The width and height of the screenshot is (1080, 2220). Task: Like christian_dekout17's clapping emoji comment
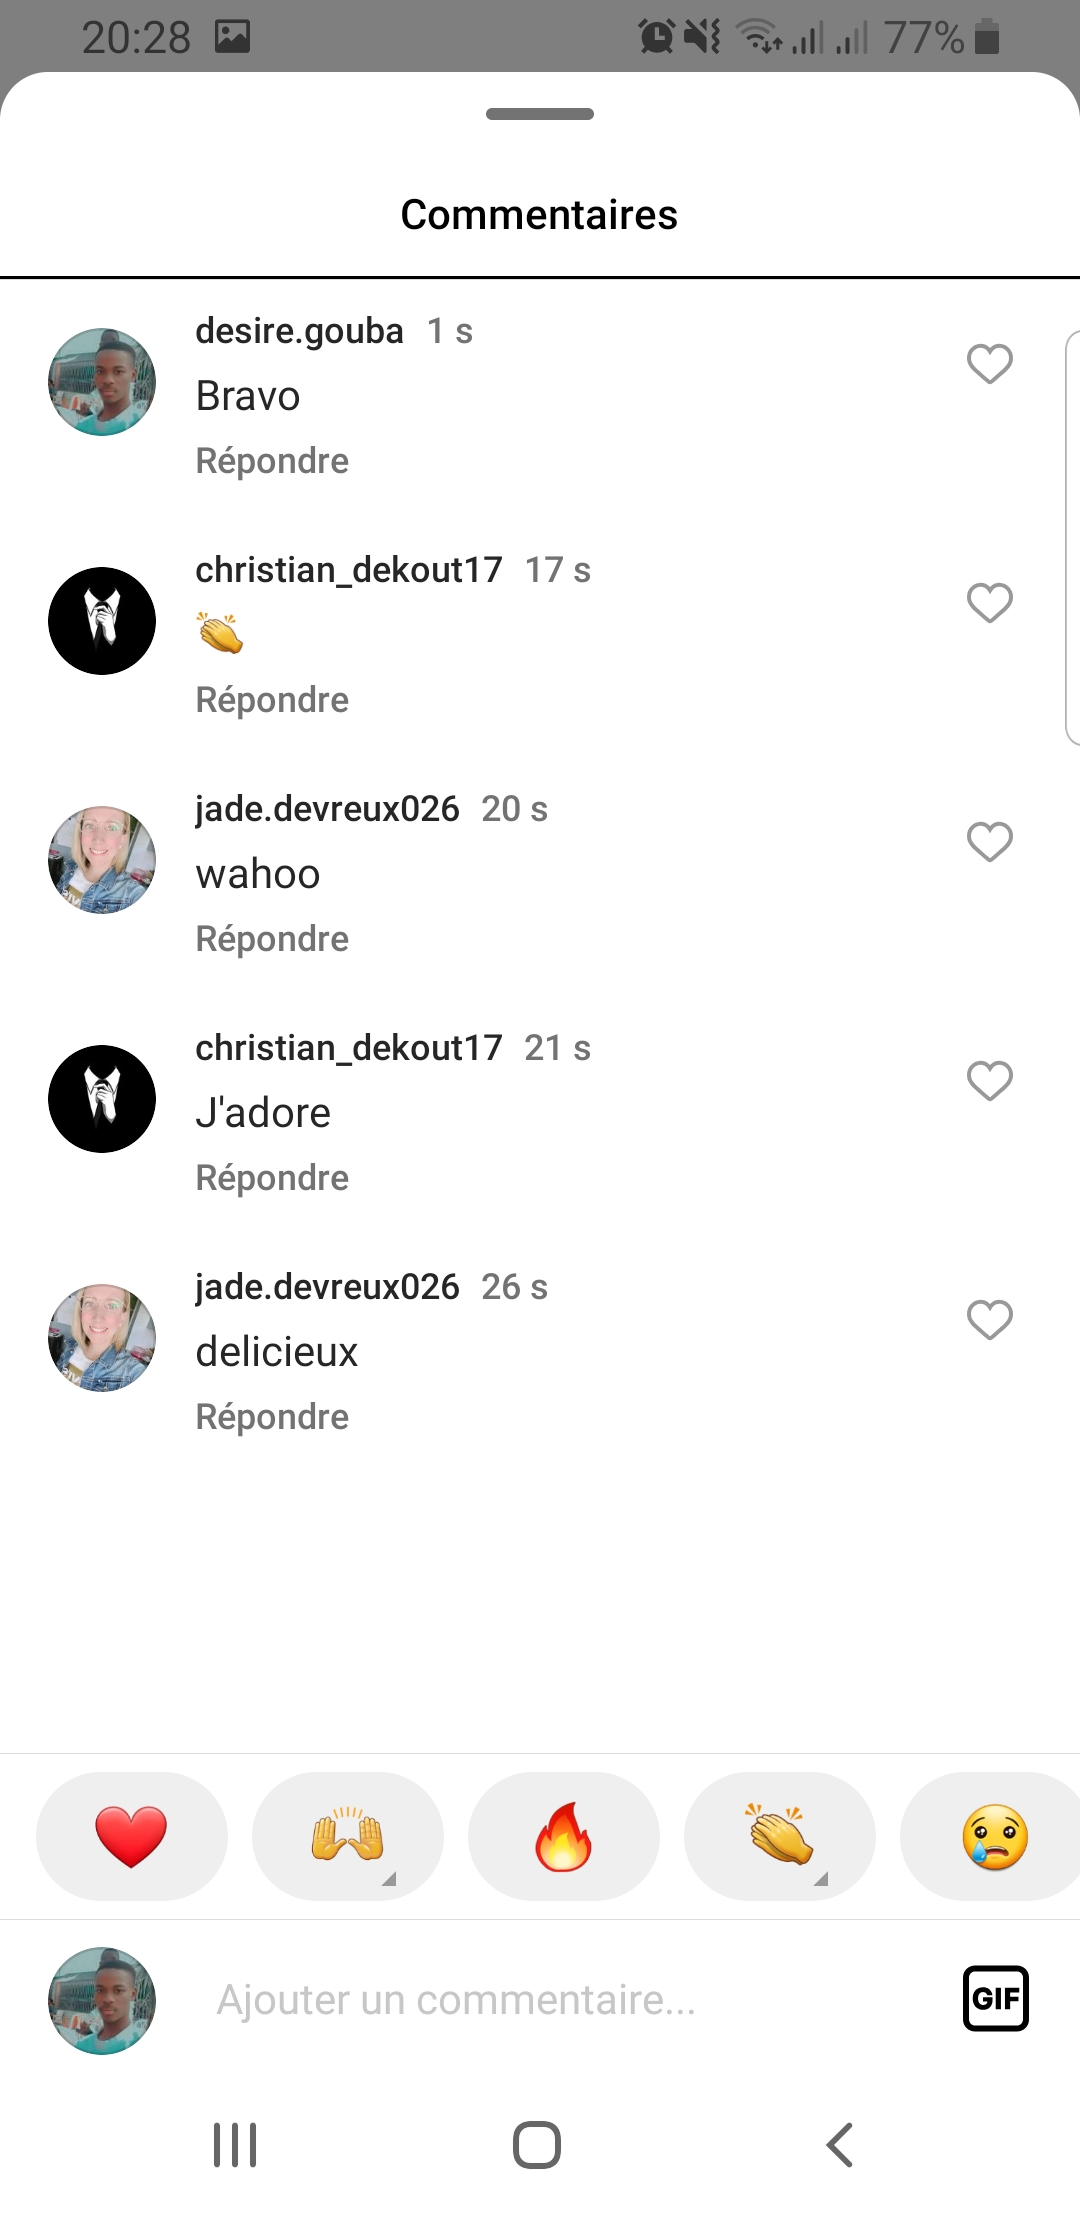click(990, 603)
